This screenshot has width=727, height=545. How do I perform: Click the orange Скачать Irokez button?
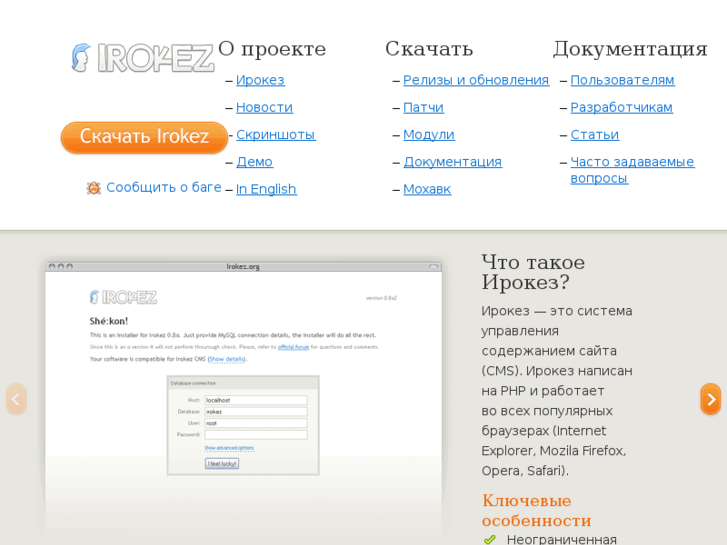pyautogui.click(x=144, y=137)
